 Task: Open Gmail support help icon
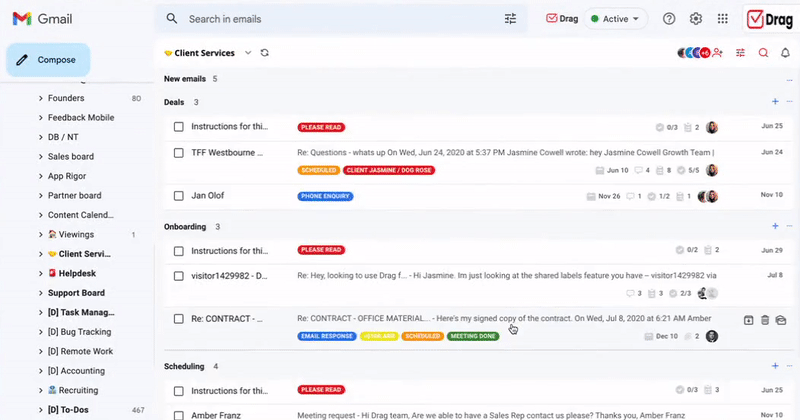[669, 19]
